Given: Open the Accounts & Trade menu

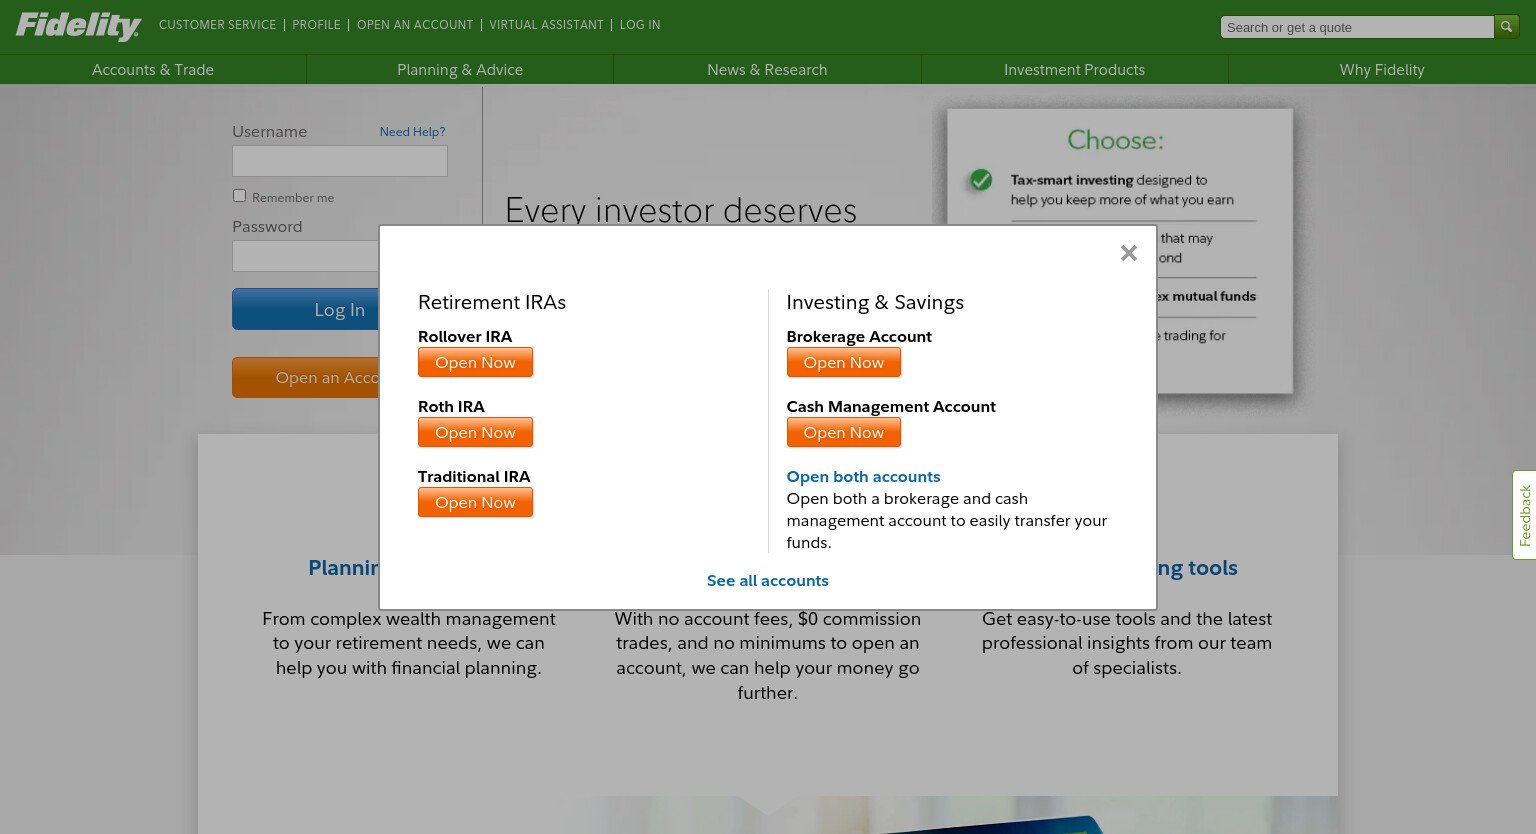Looking at the screenshot, I should [x=153, y=70].
